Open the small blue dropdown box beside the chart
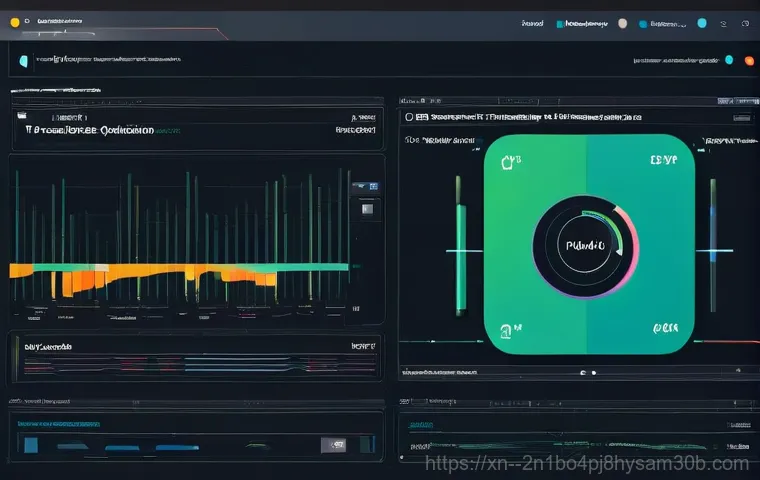Image resolution: width=760 pixels, height=480 pixels. [x=365, y=186]
